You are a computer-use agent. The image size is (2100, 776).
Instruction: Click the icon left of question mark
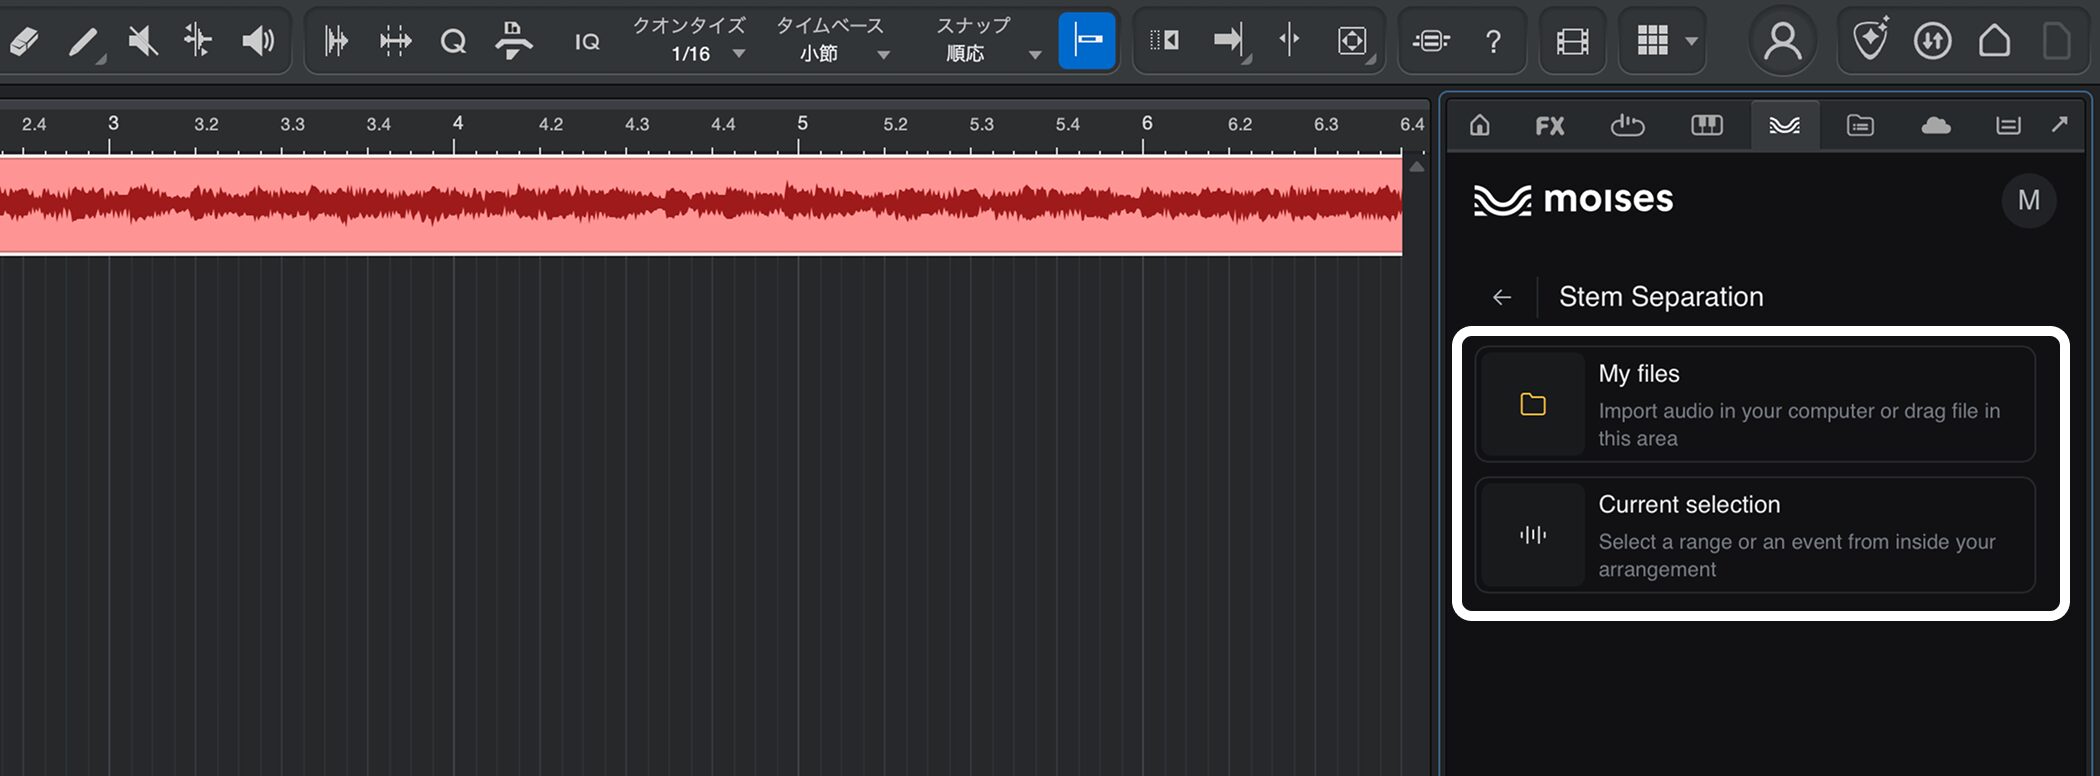[1431, 41]
